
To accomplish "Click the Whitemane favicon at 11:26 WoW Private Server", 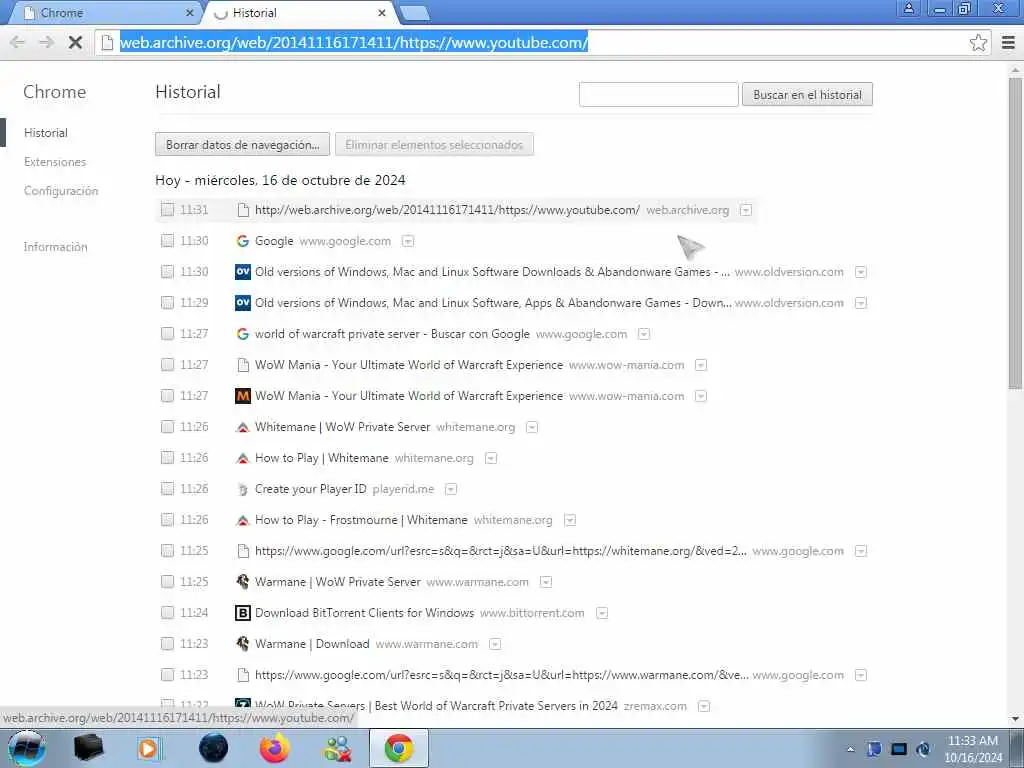I will tap(242, 427).
